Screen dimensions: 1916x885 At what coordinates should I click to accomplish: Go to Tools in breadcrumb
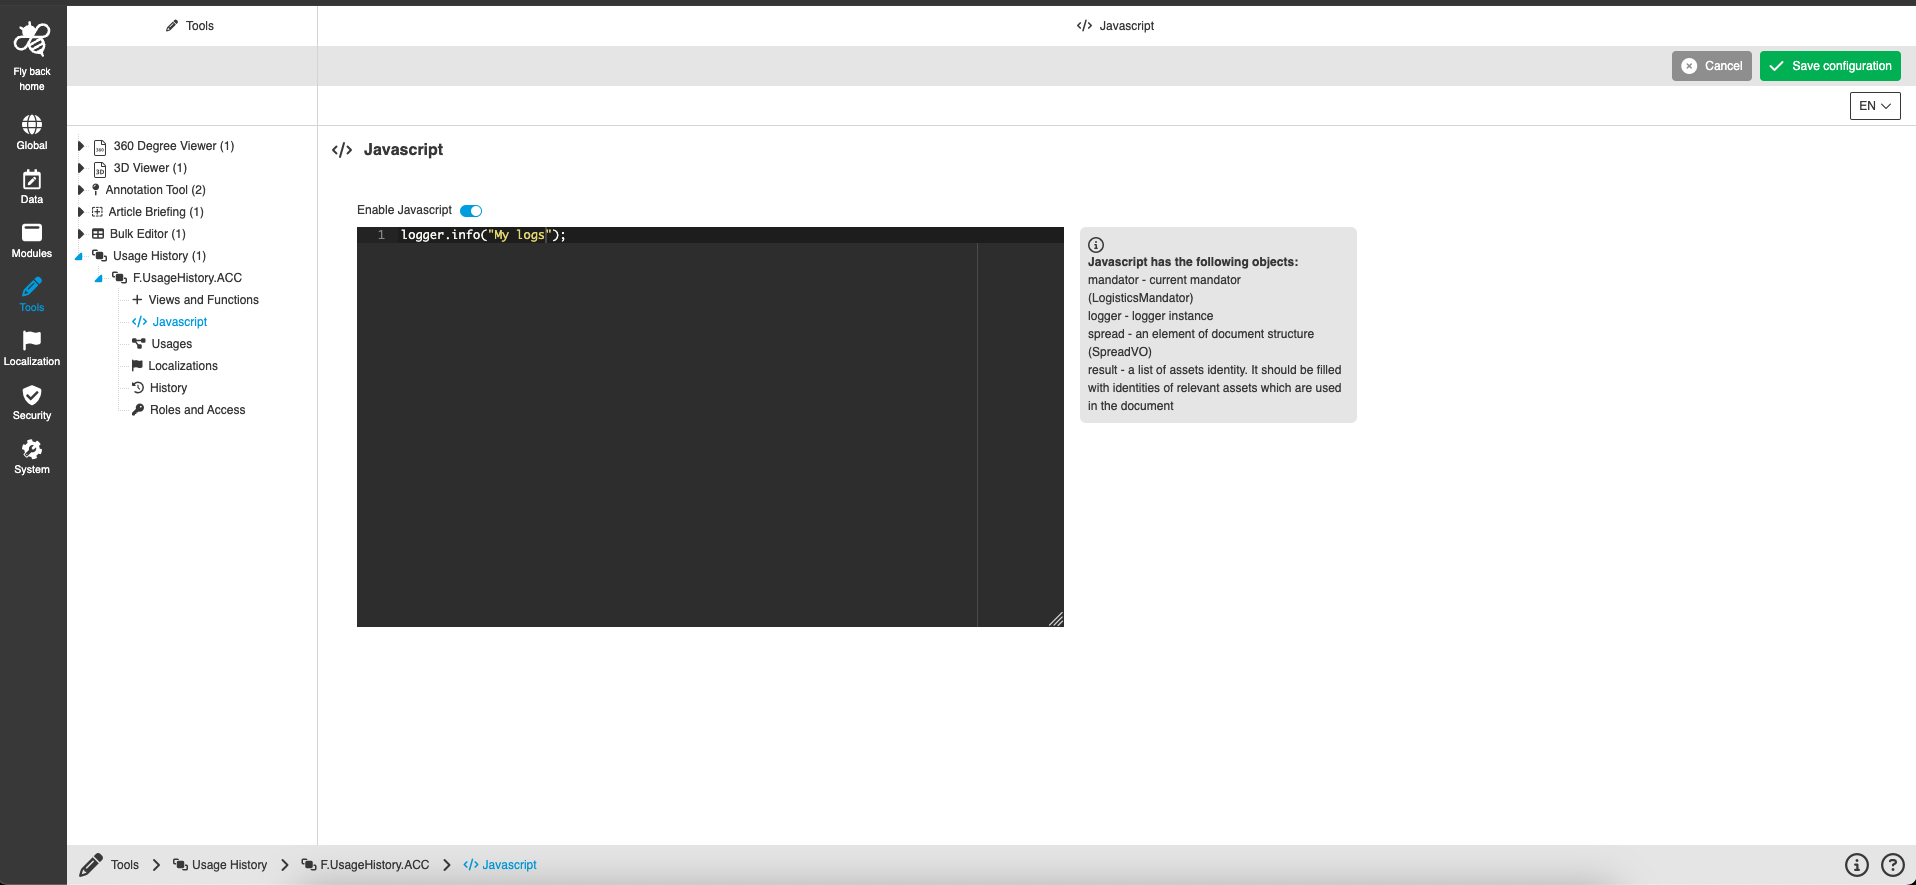(125, 865)
